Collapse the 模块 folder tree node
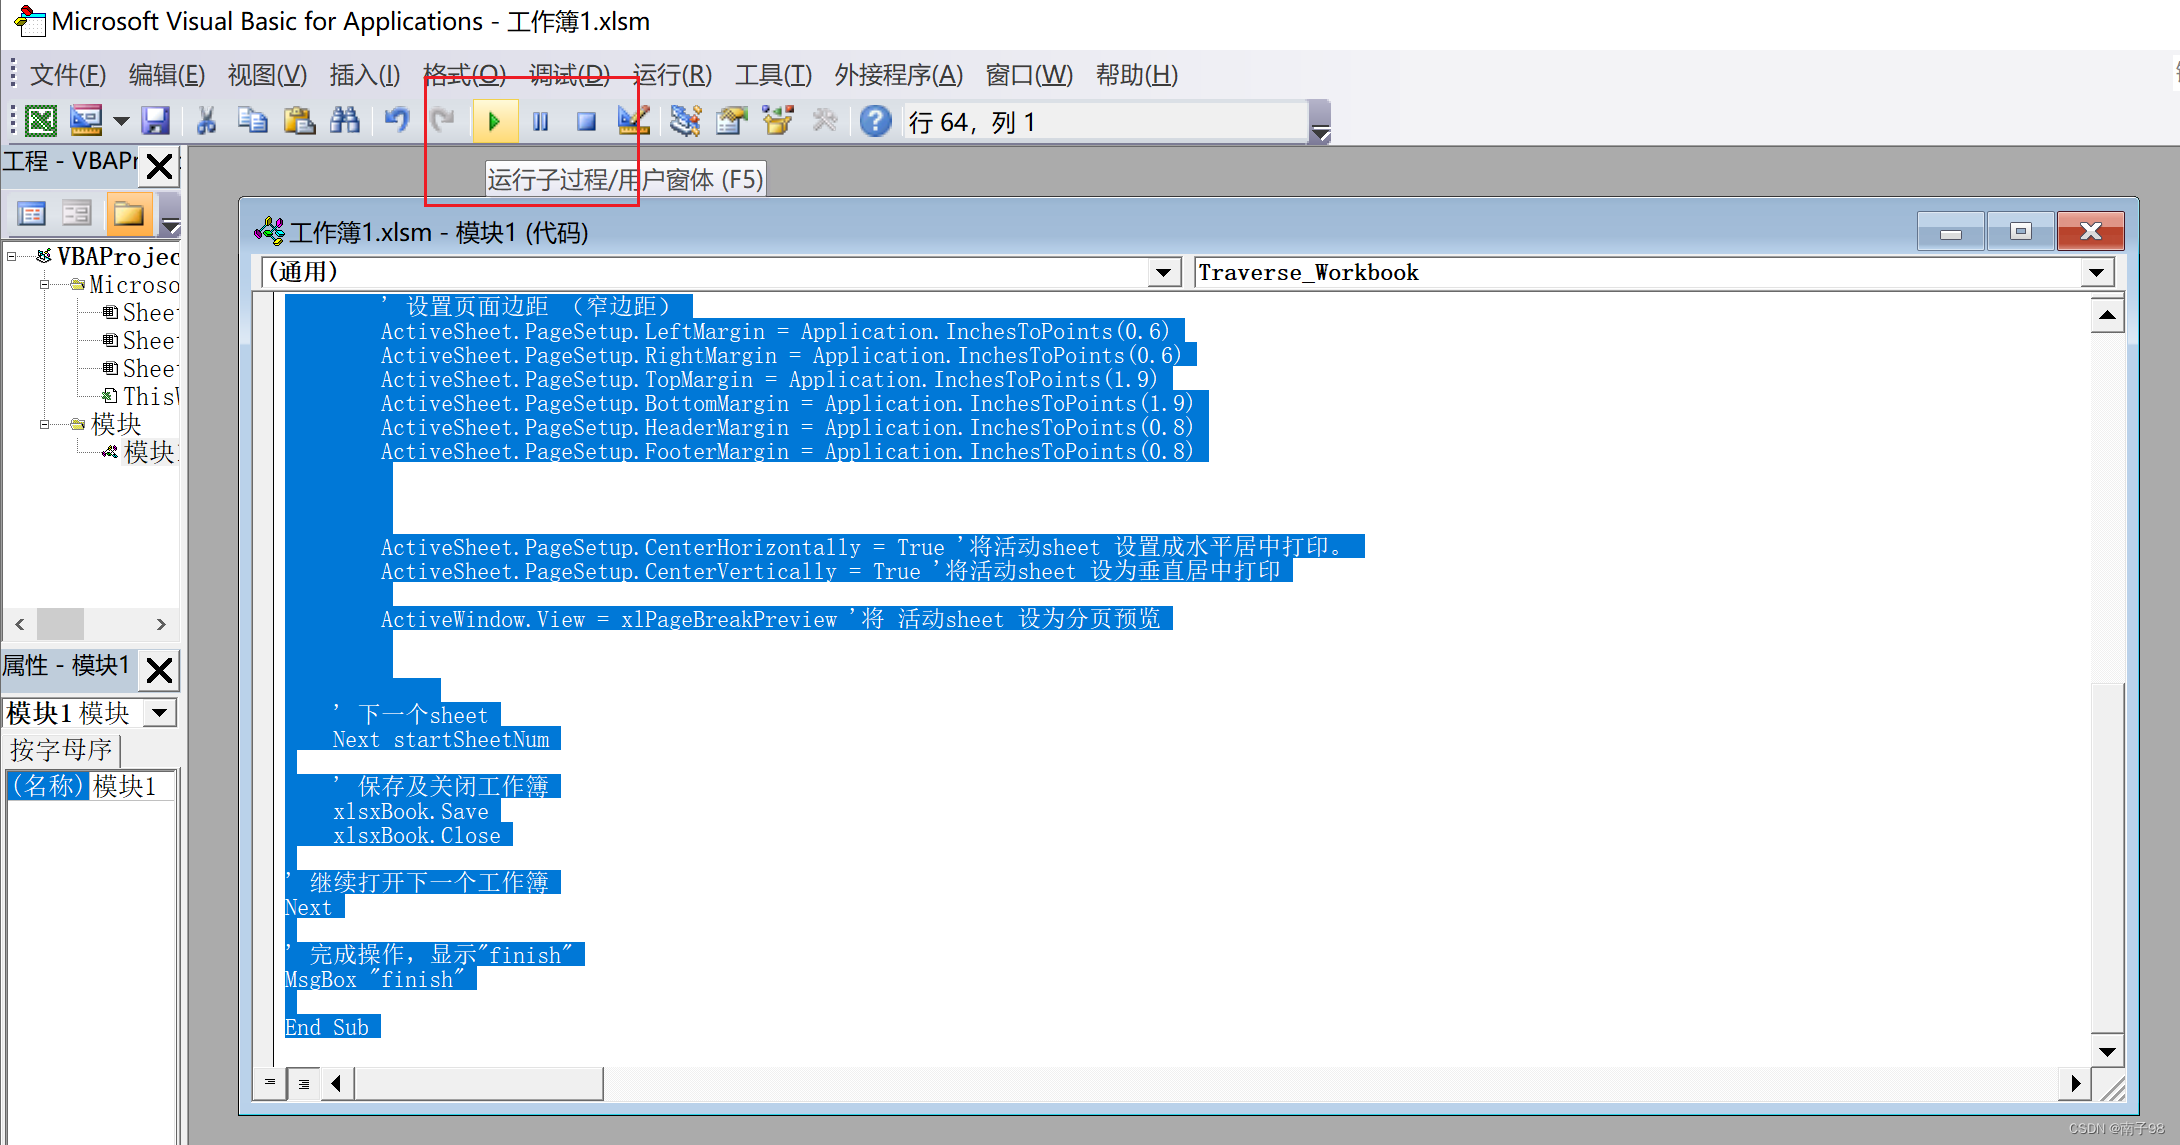The width and height of the screenshot is (2180, 1145). point(45,425)
